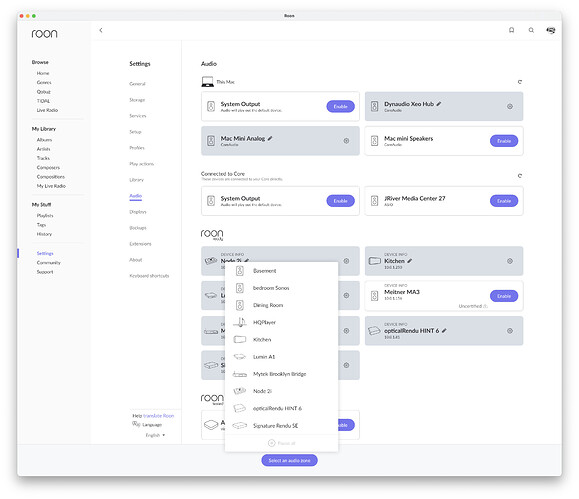
Task: Open the search magnifier icon
Action: pos(531,30)
